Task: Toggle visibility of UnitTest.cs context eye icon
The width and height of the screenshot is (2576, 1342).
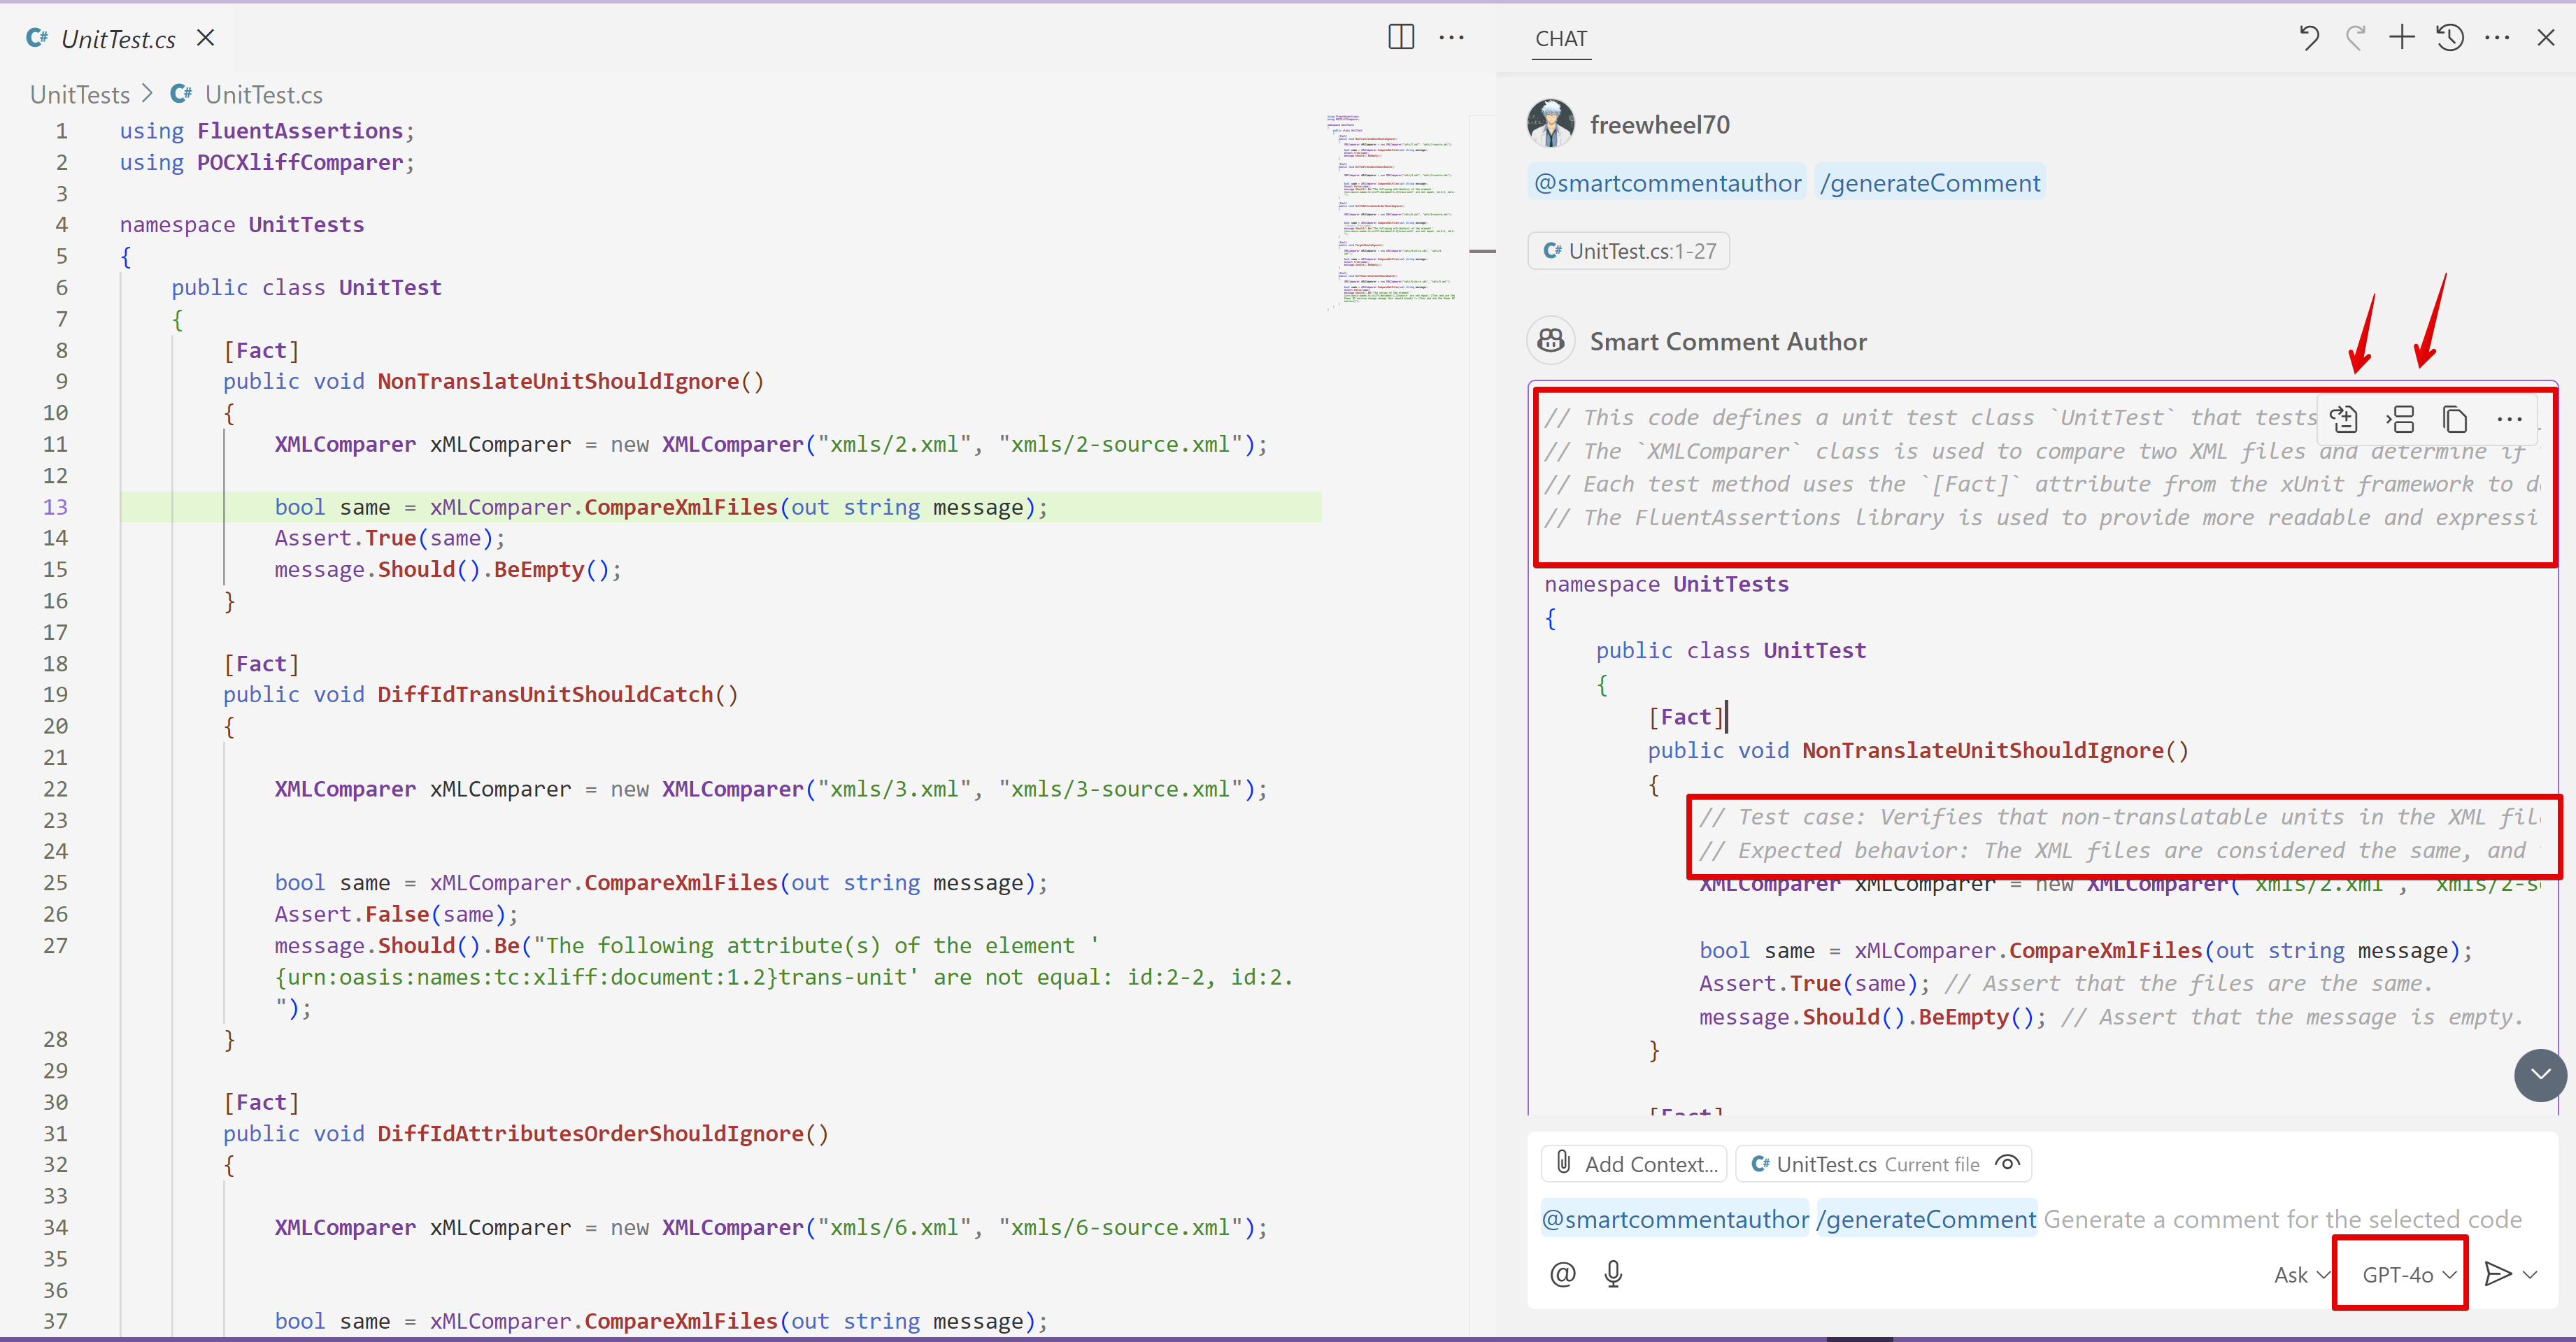Action: pos(2007,1163)
